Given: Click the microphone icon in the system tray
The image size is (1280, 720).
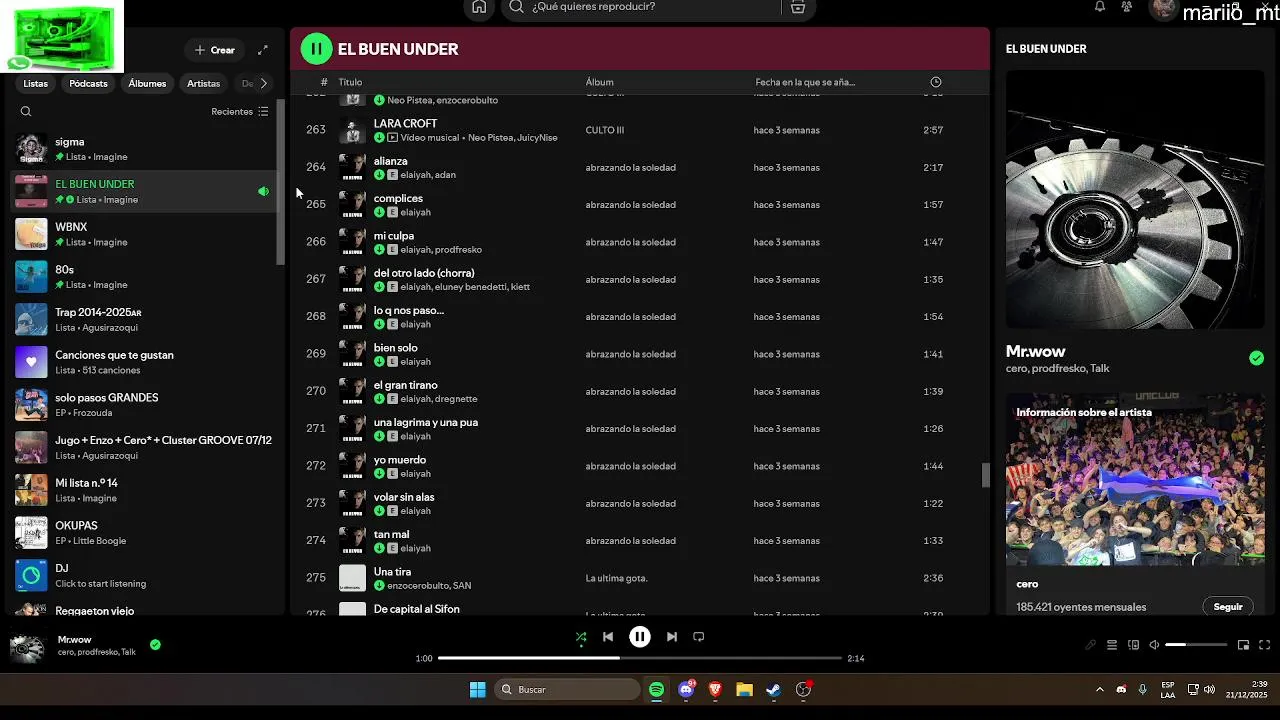Looking at the screenshot, I should click(1142, 689).
